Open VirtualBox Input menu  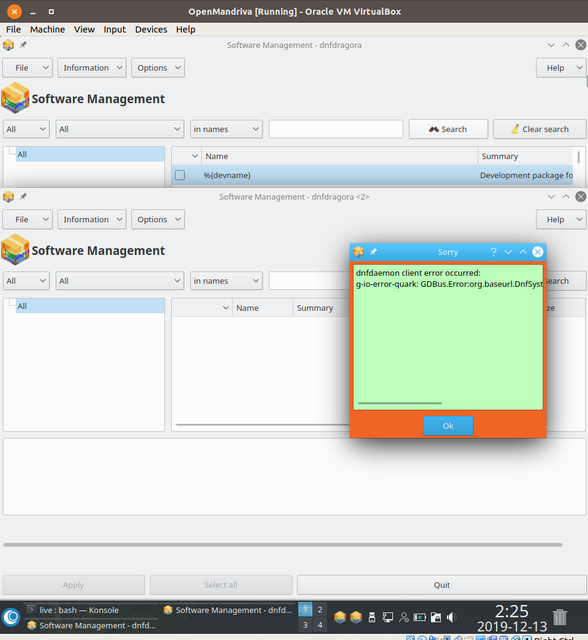click(x=115, y=29)
